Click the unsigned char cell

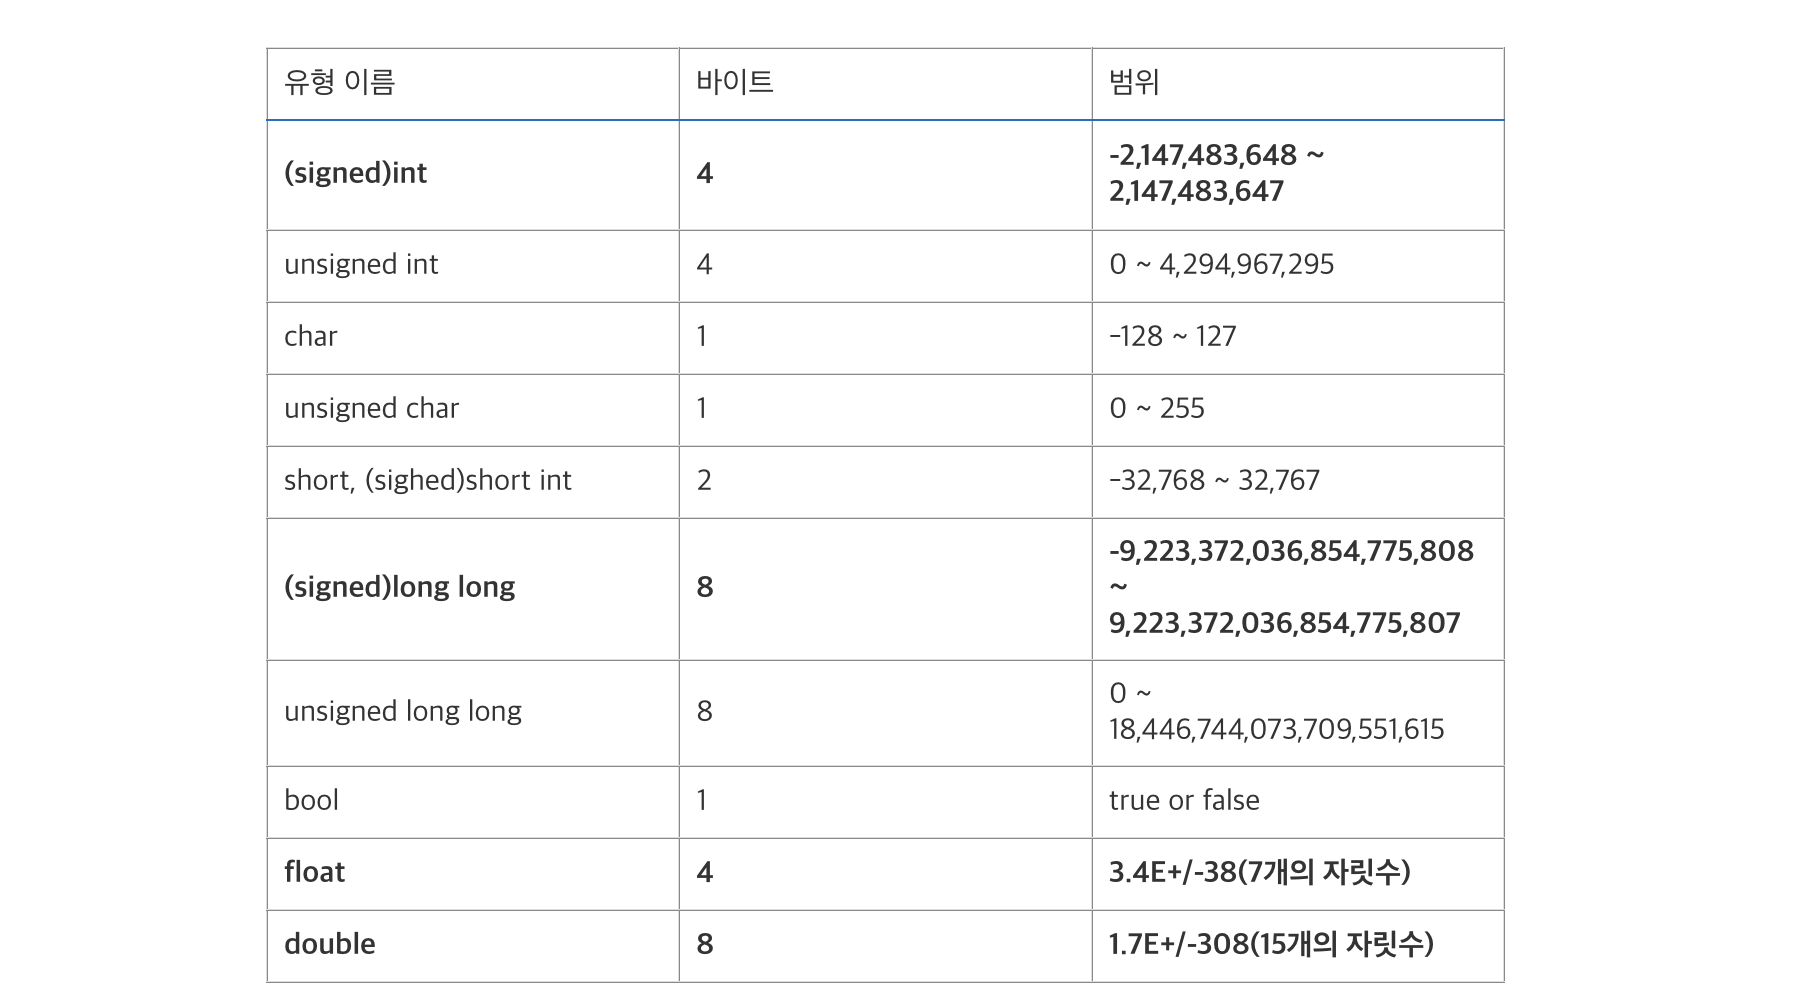click(x=473, y=410)
